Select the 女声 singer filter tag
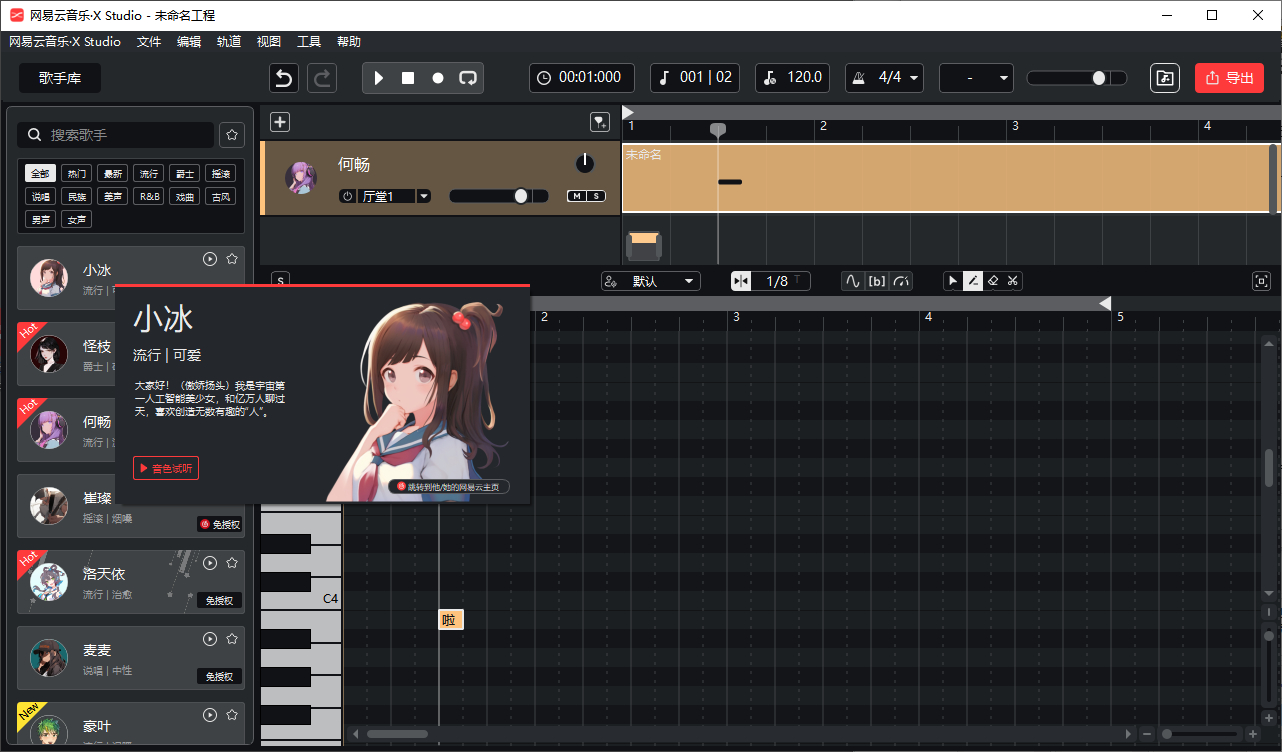This screenshot has width=1282, height=752. 76,220
